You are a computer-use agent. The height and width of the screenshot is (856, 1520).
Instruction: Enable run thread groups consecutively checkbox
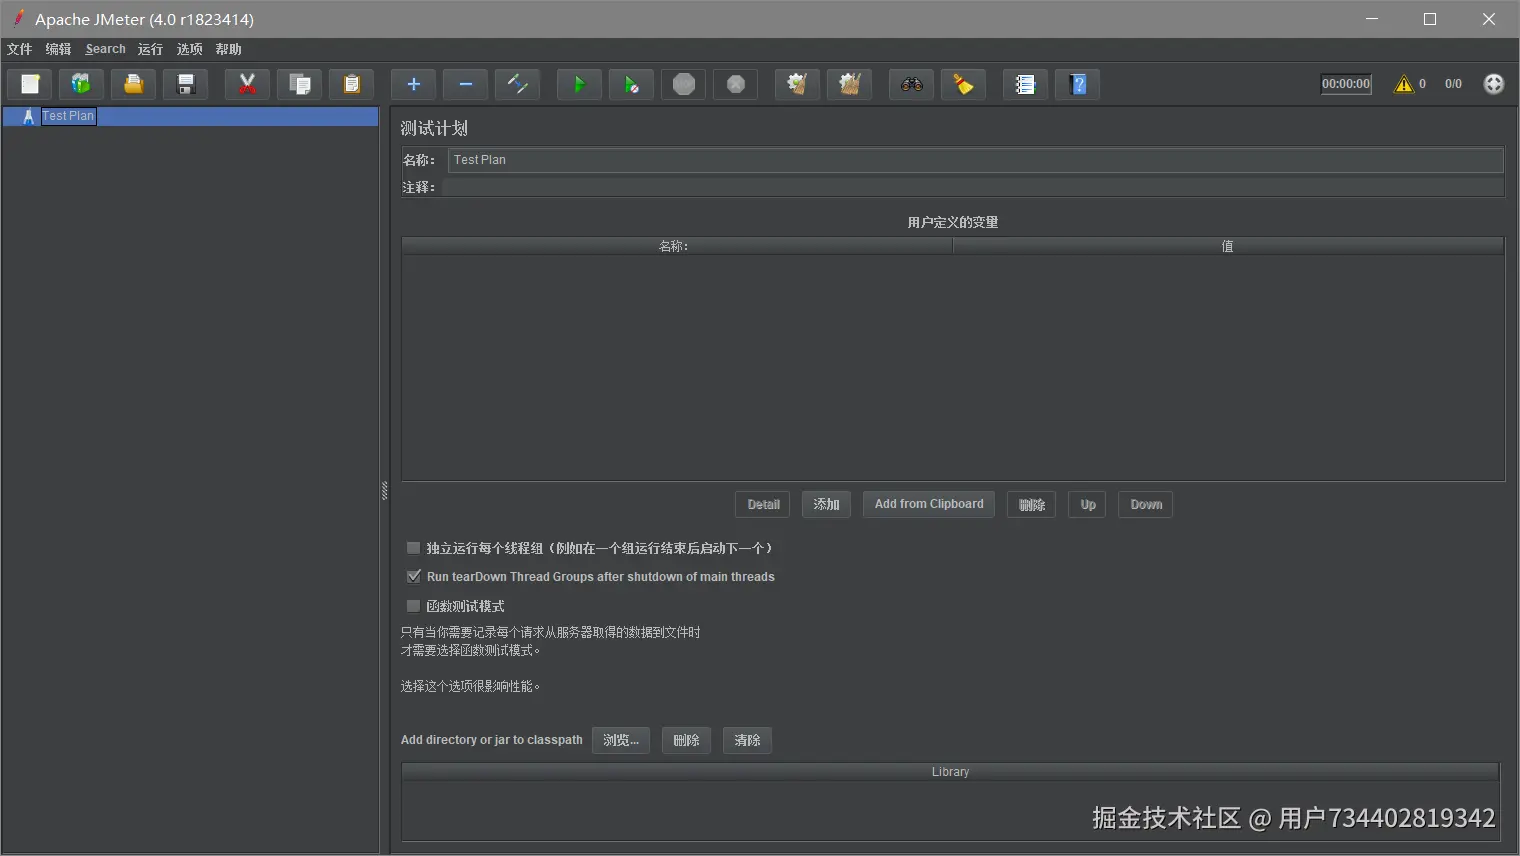[x=413, y=548]
